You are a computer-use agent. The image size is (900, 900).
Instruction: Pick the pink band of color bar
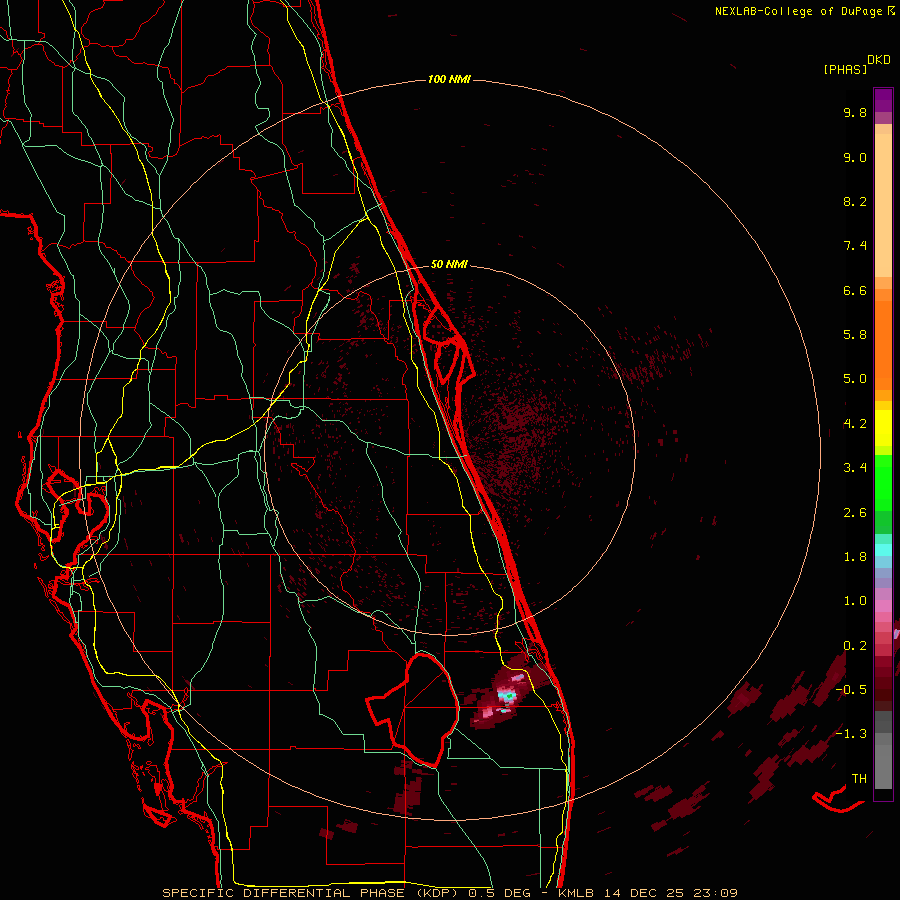883,605
